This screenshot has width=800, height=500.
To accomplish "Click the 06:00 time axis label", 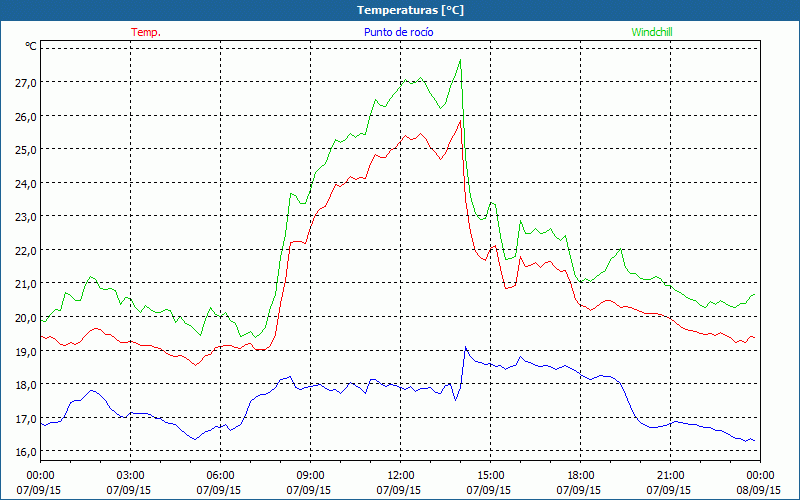I will (x=220, y=476).
